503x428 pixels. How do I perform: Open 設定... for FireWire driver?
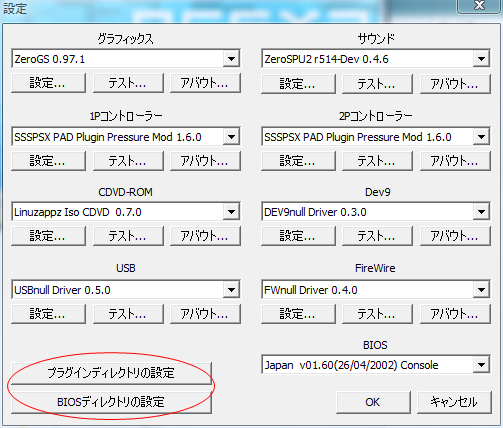click(298, 314)
